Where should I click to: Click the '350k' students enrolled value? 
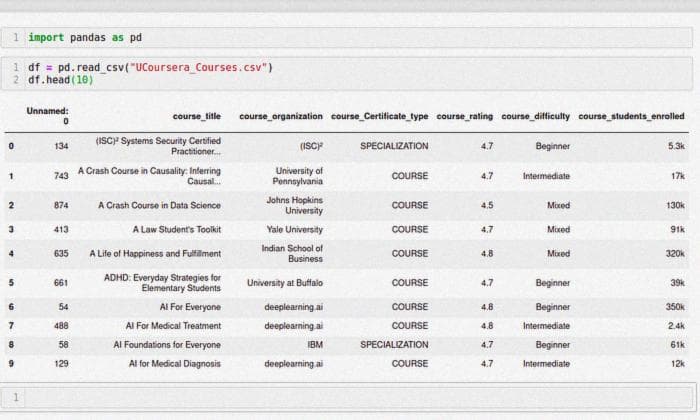675,307
